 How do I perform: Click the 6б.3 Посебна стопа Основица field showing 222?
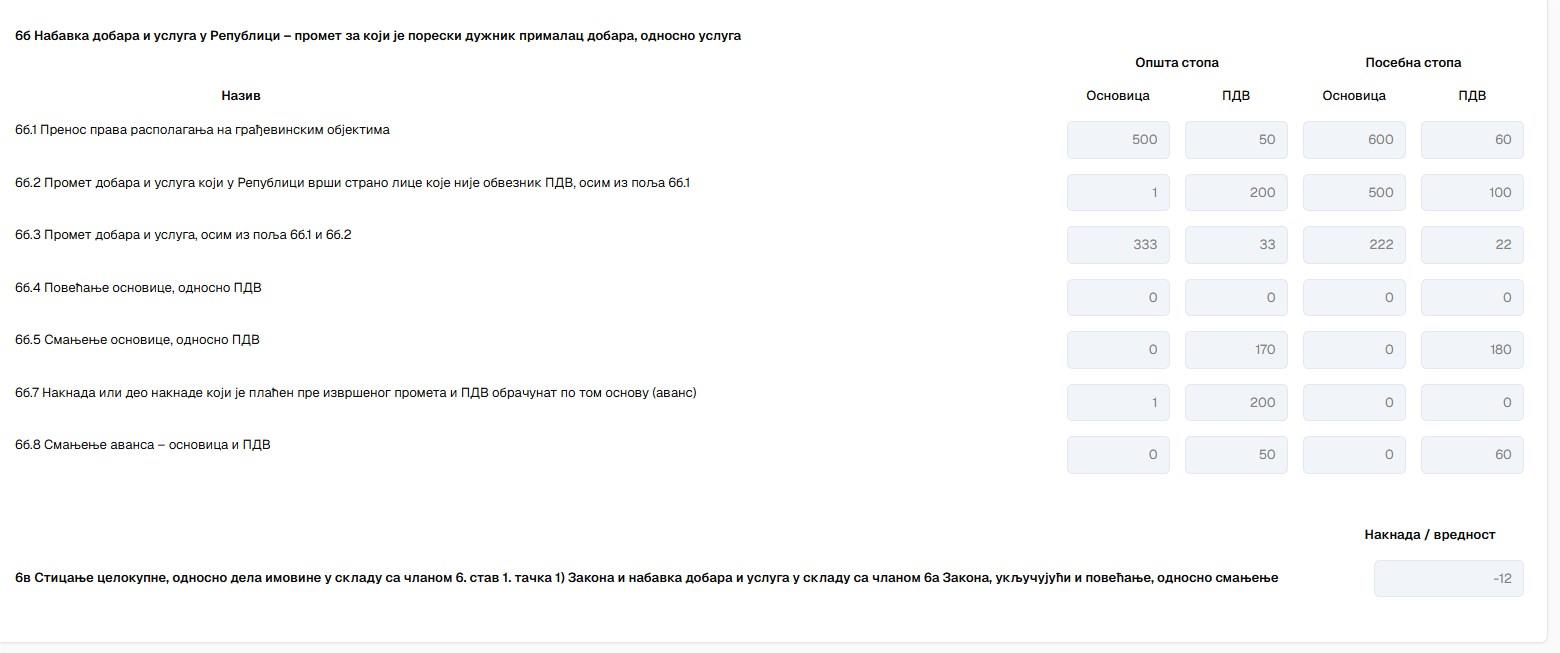1354,245
